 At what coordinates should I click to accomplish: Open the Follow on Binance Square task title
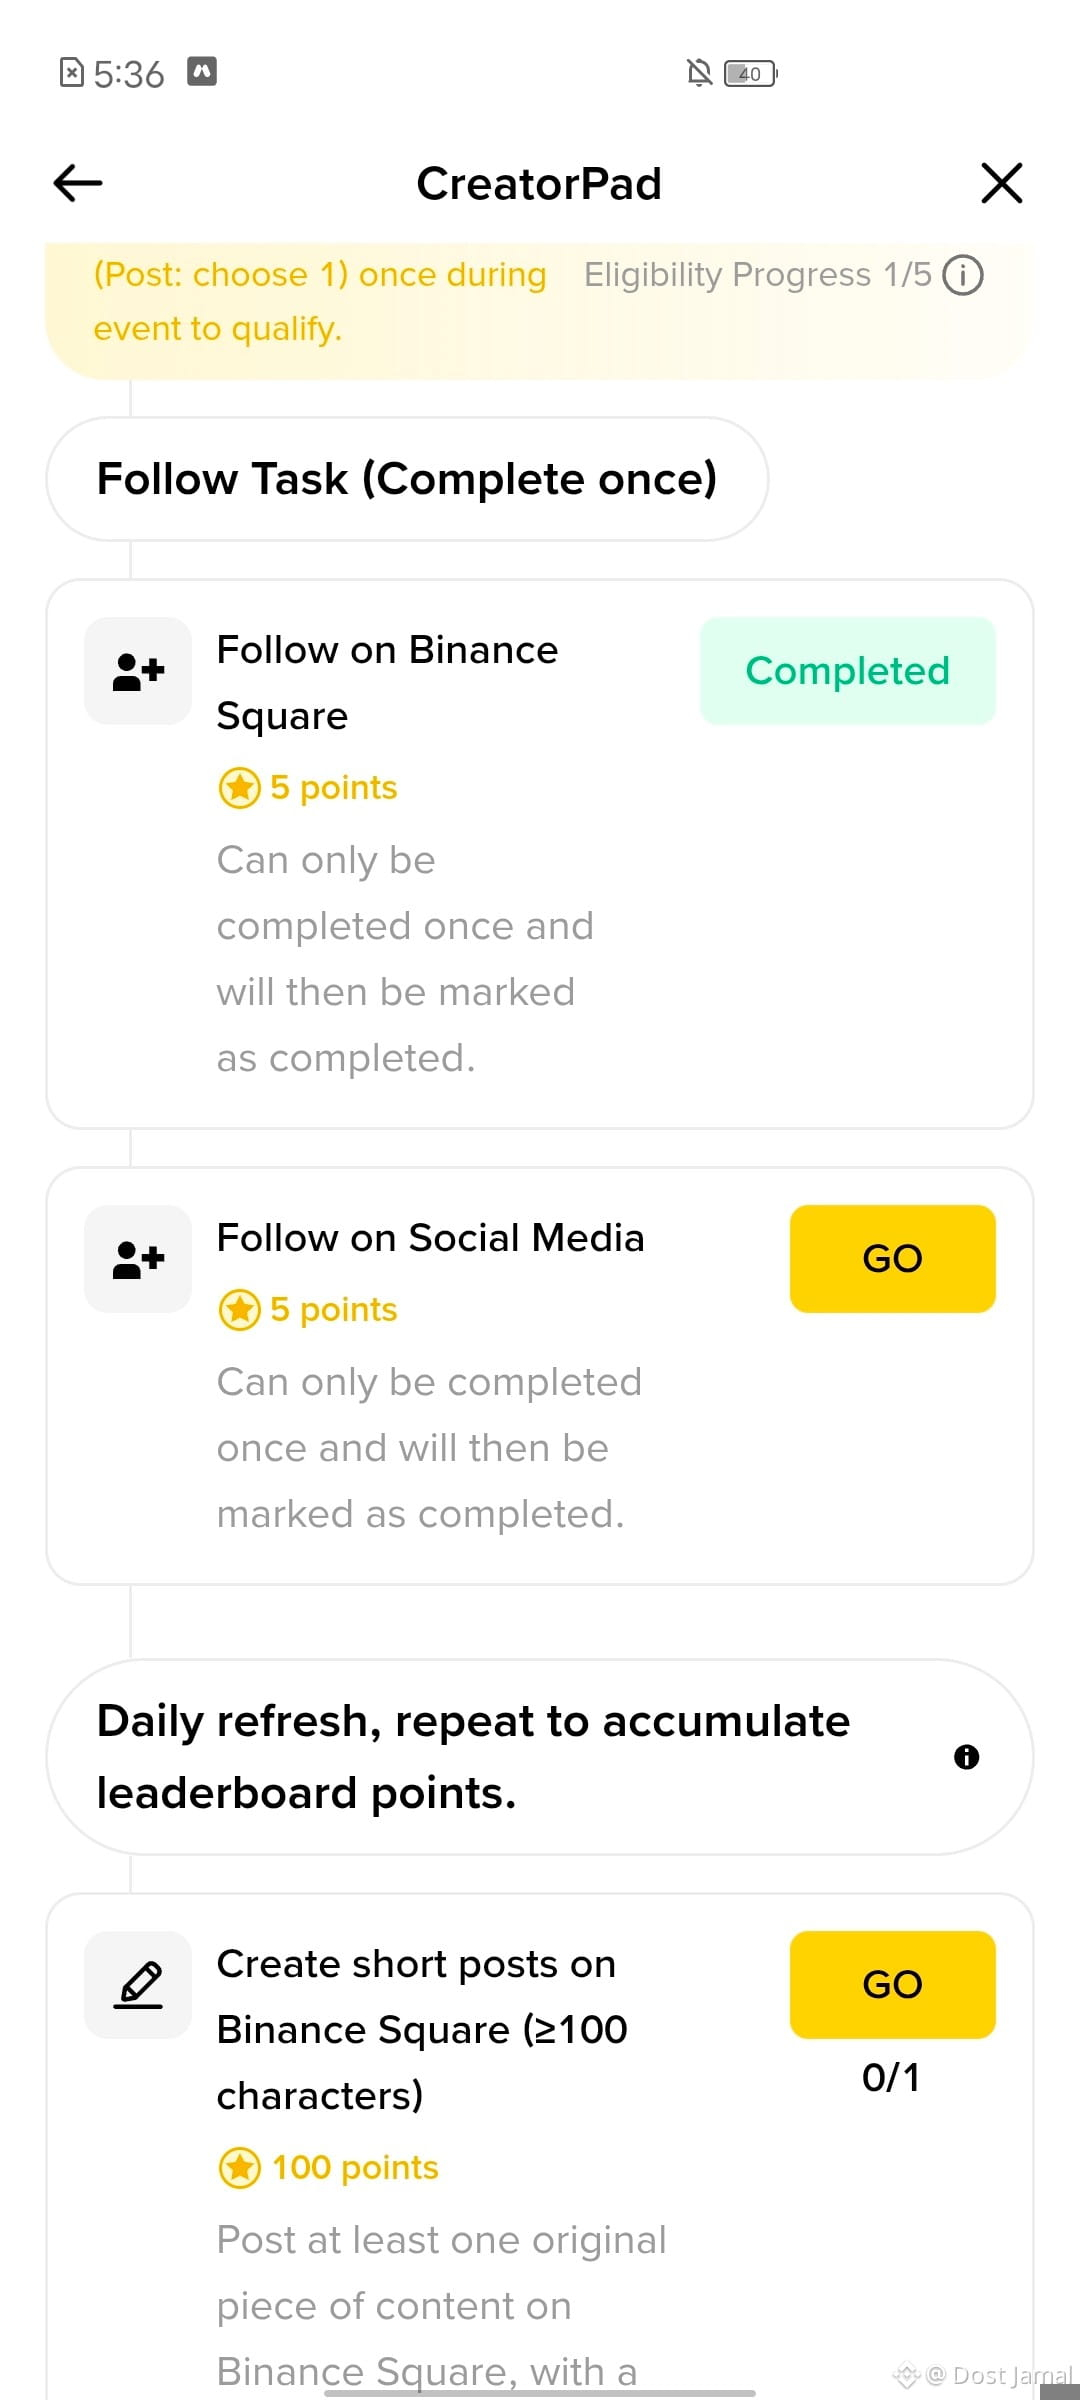pyautogui.click(x=387, y=683)
